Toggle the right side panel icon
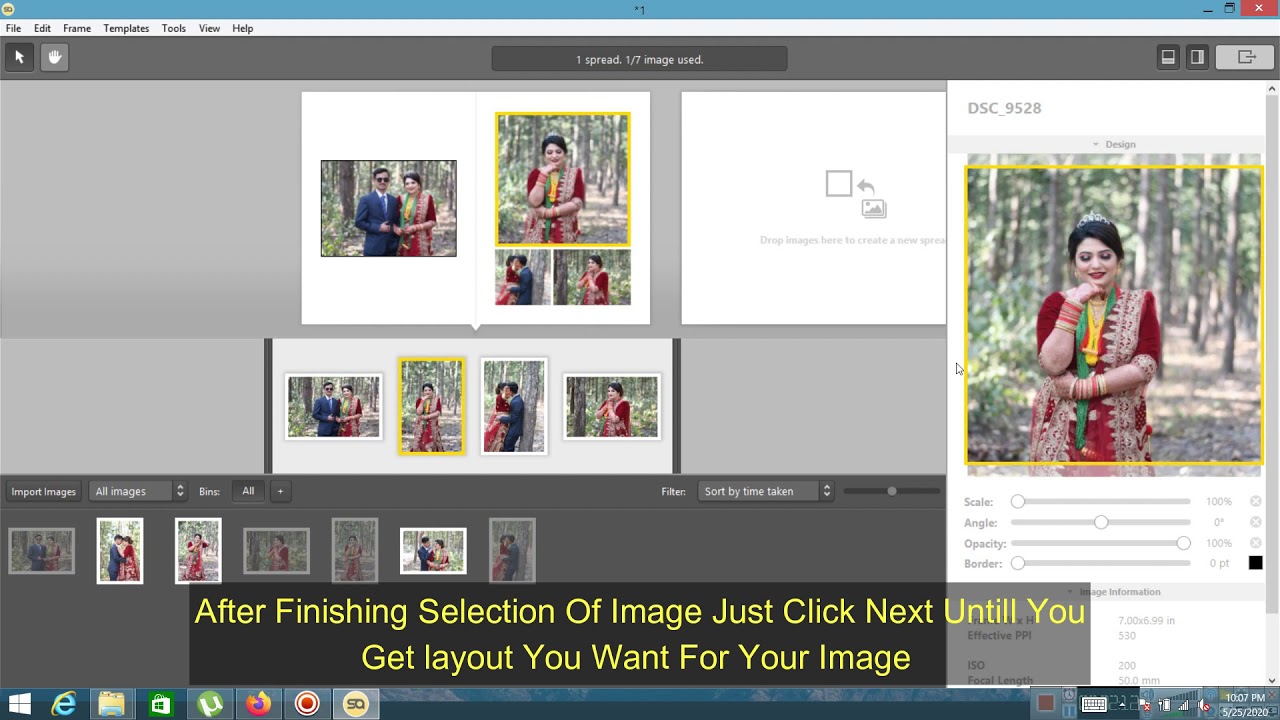The height and width of the screenshot is (720, 1280). tap(1197, 57)
